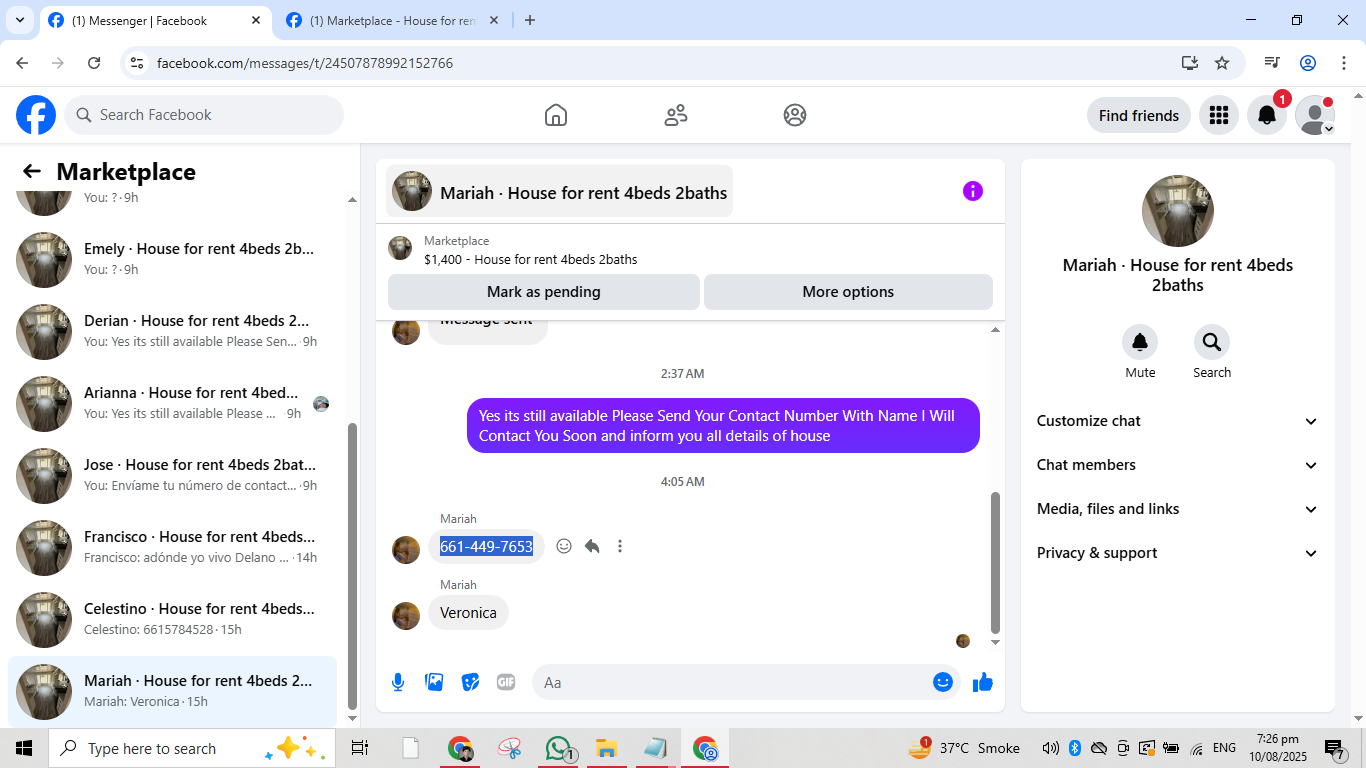Go to the Home feed icon
Screen dimensions: 1366x768
tap(556, 115)
